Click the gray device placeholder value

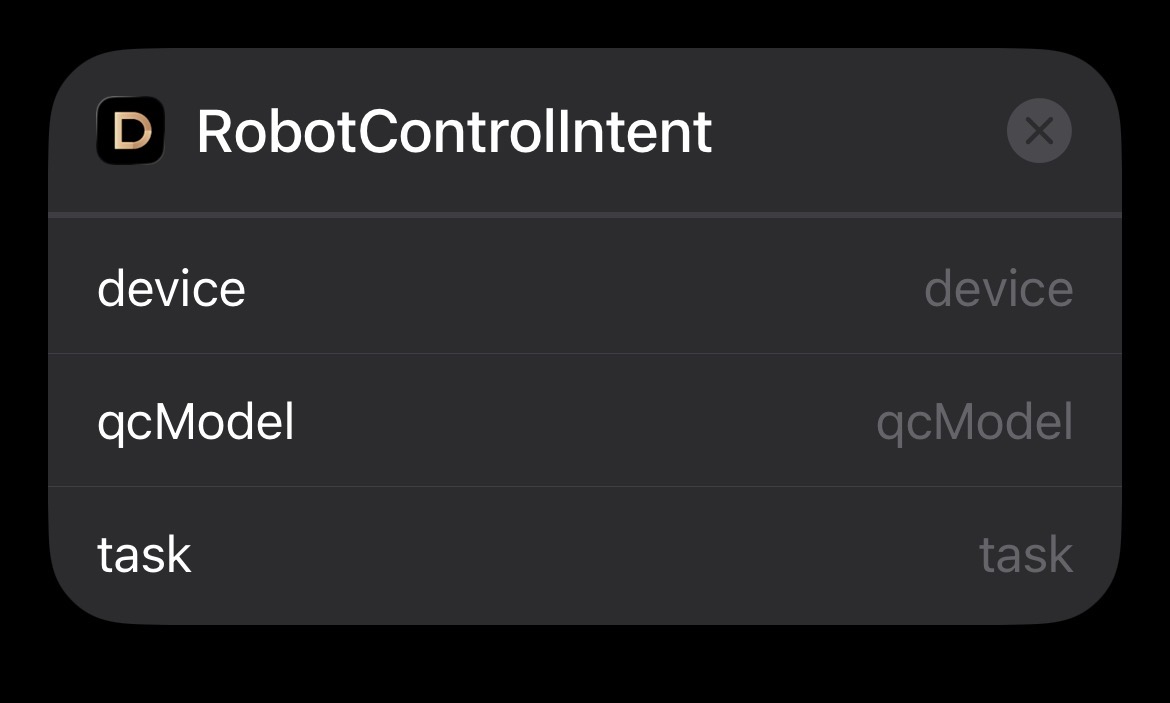click(x=998, y=289)
